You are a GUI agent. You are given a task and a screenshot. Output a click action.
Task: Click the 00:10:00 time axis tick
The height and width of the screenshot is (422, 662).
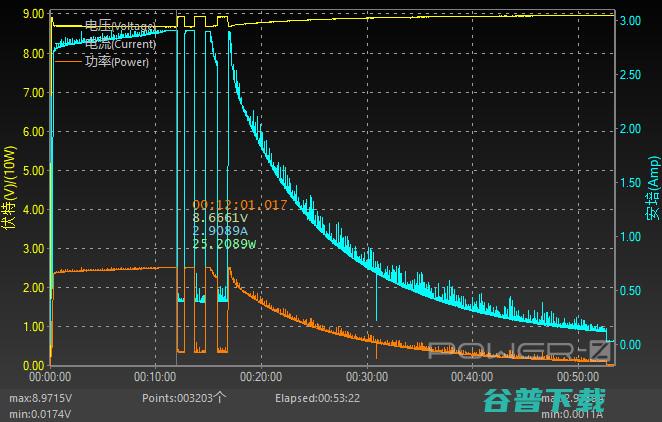coord(155,377)
